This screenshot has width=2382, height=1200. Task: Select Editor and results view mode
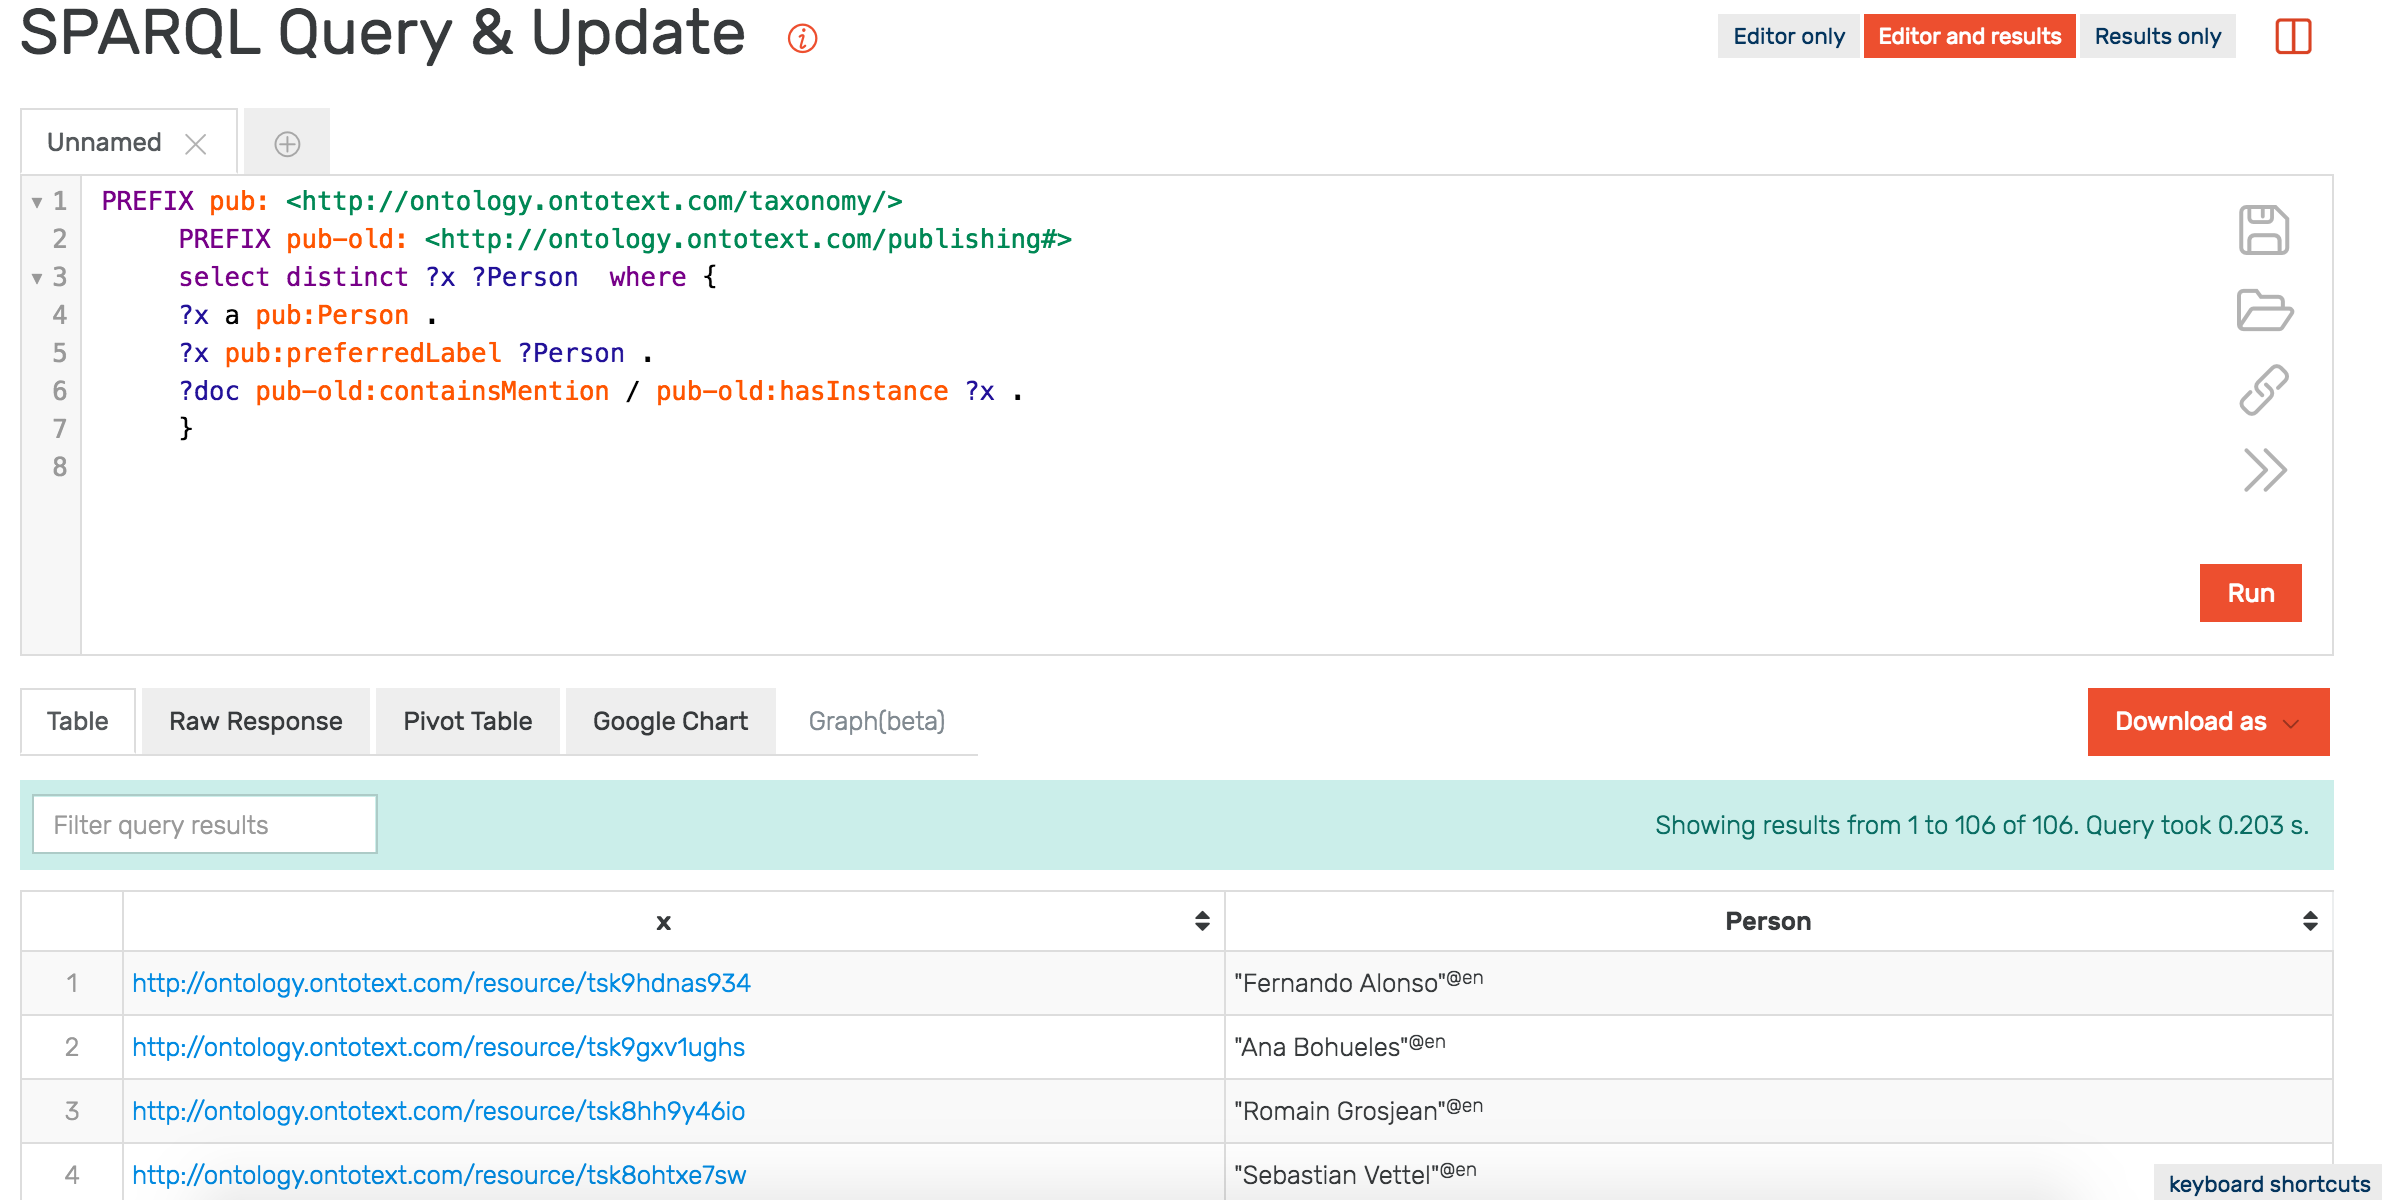coord(1969,36)
